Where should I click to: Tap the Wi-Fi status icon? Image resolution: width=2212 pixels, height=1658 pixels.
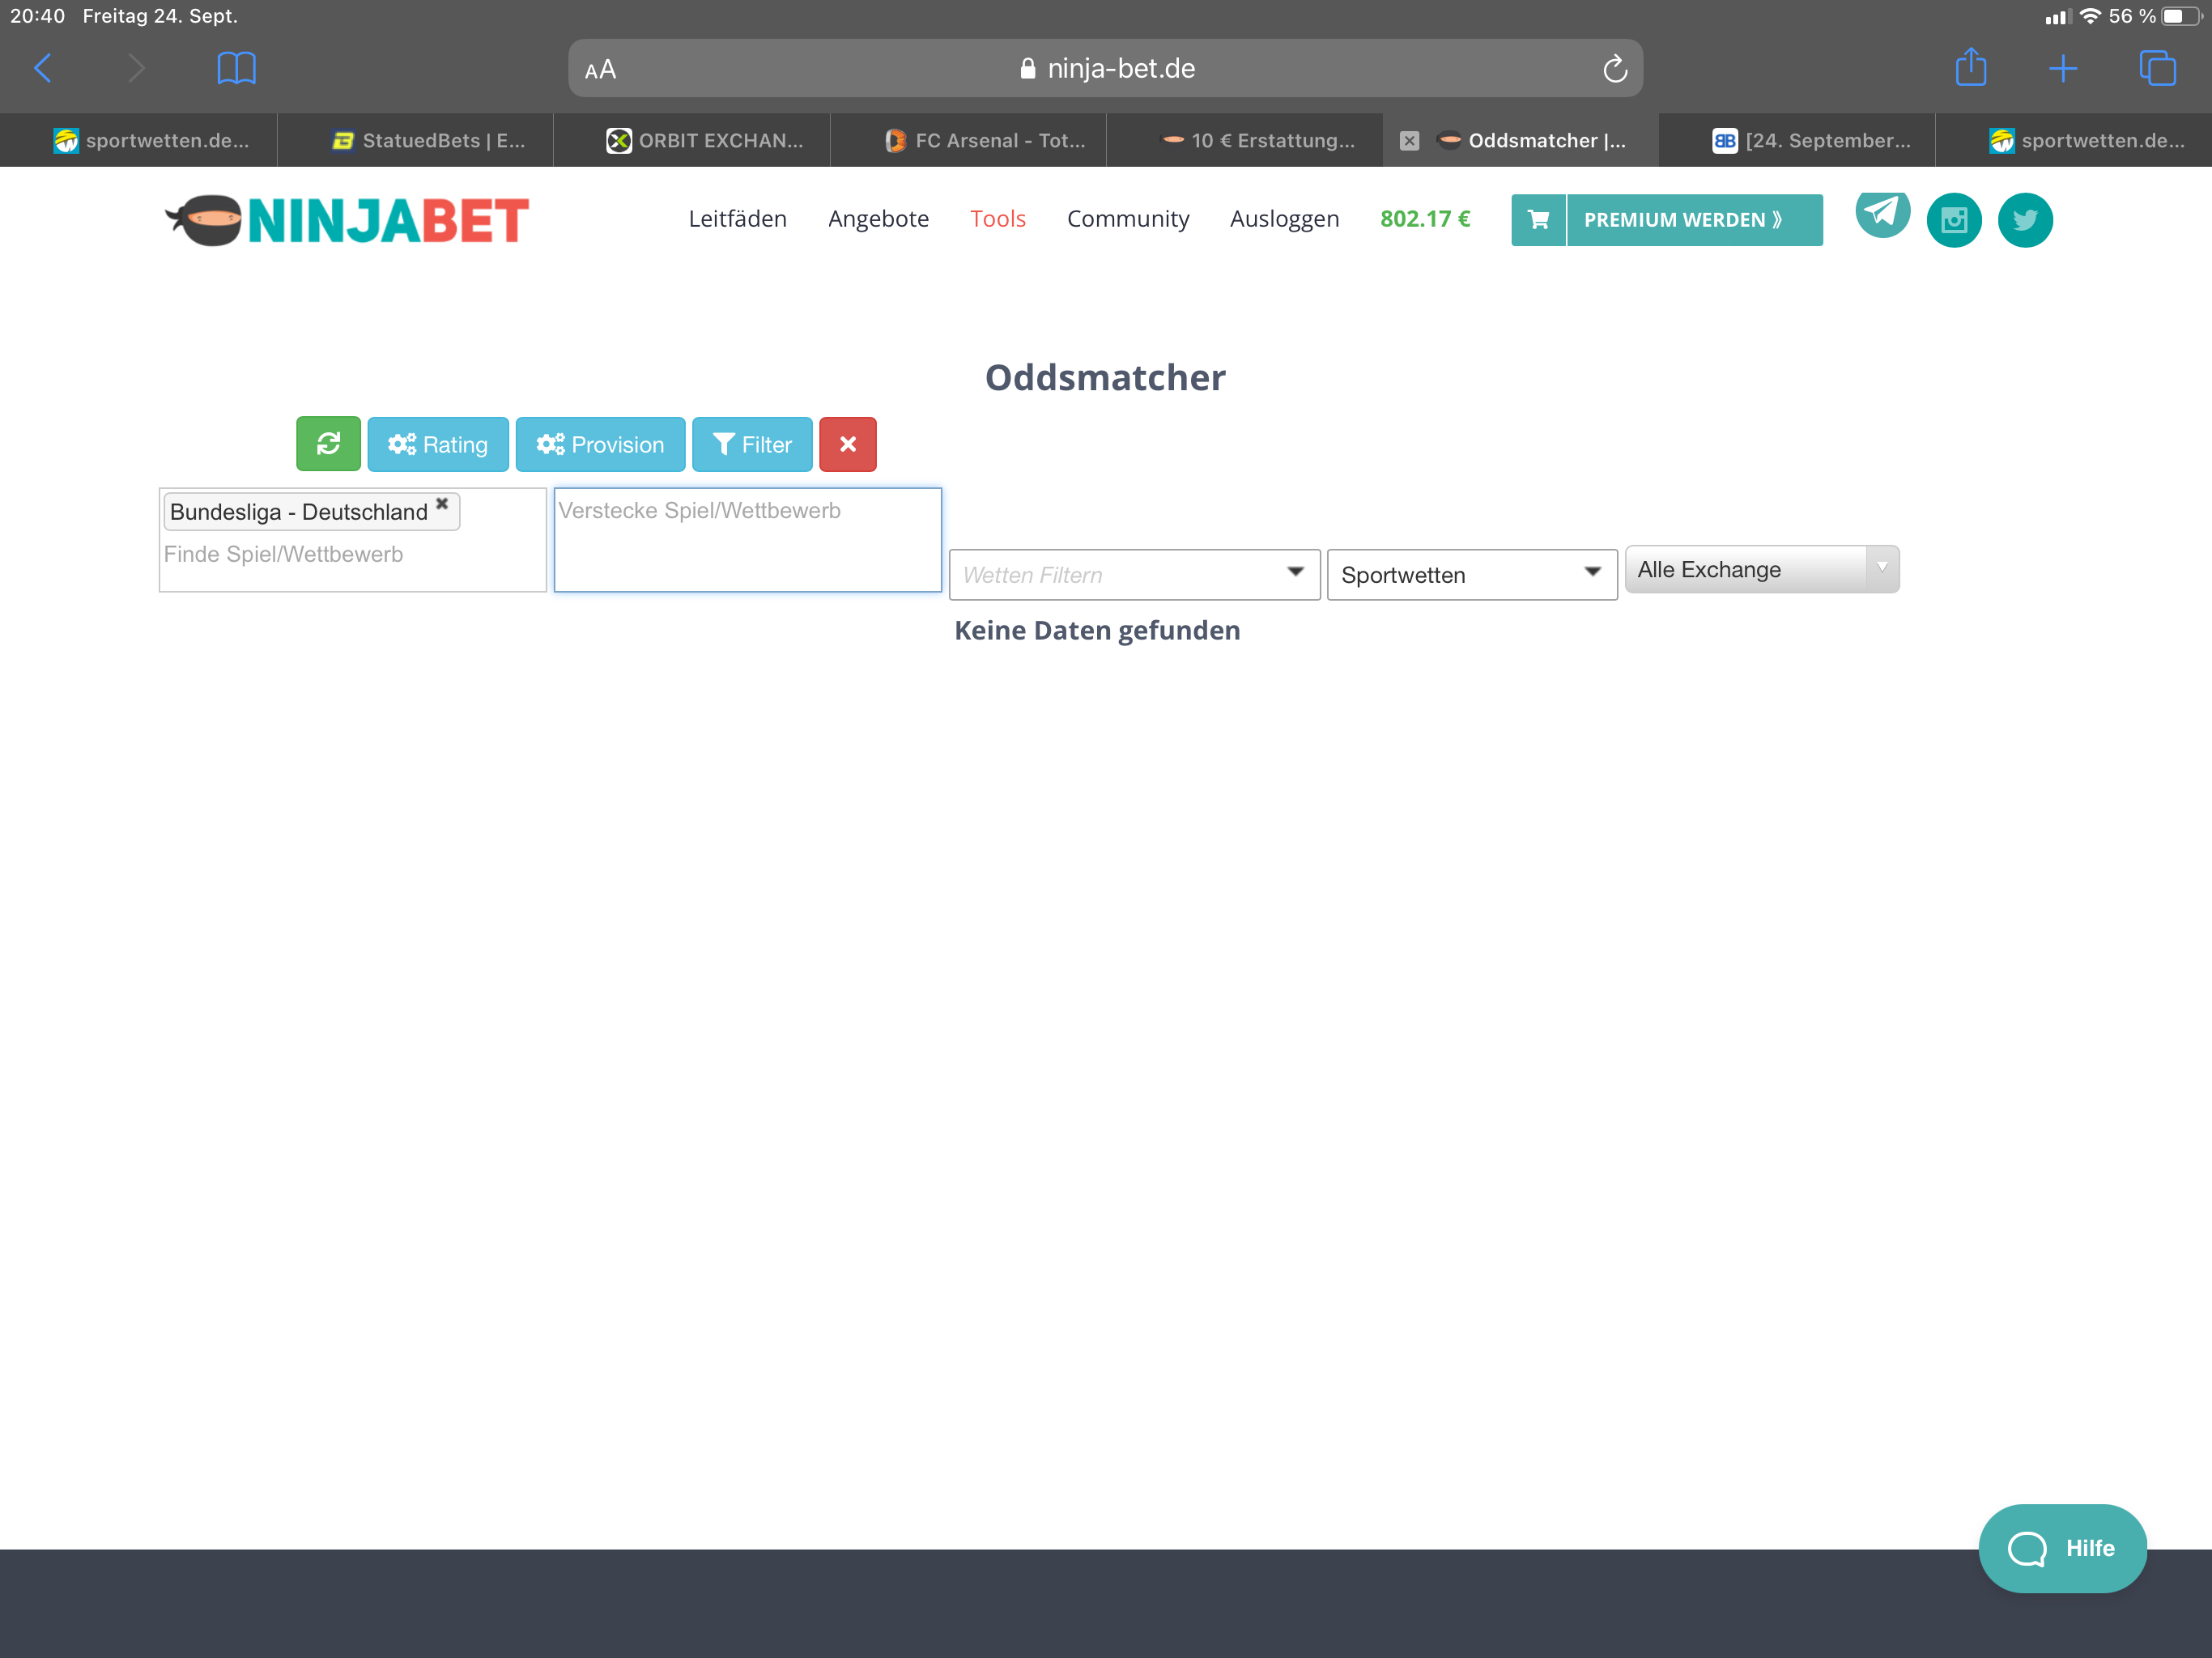[2090, 16]
